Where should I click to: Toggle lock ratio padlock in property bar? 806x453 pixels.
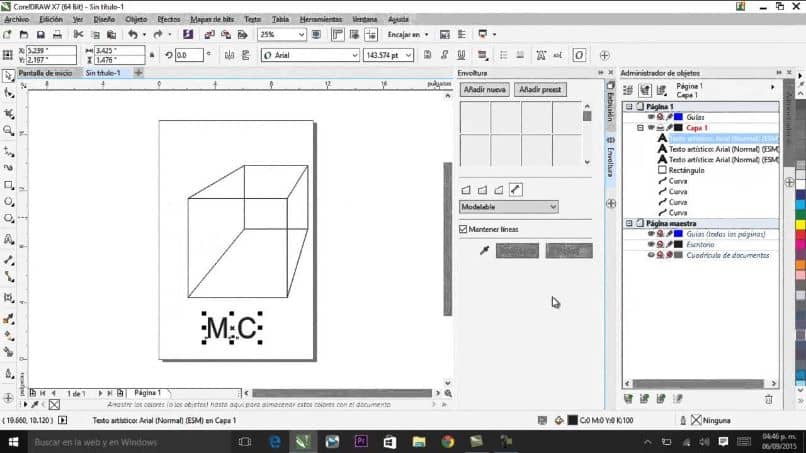(152, 55)
